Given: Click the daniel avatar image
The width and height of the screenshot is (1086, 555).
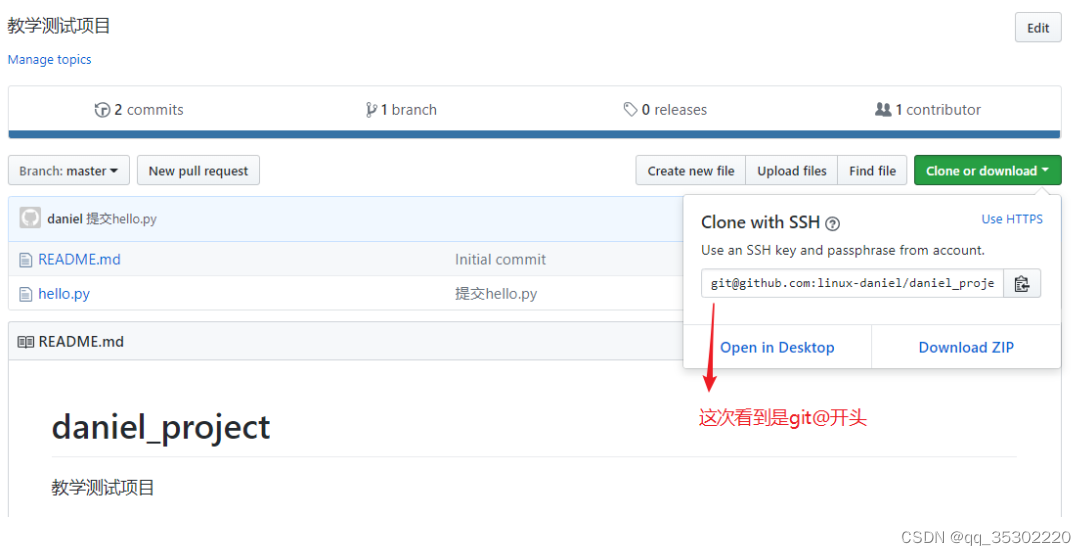Looking at the screenshot, I should point(30,218).
